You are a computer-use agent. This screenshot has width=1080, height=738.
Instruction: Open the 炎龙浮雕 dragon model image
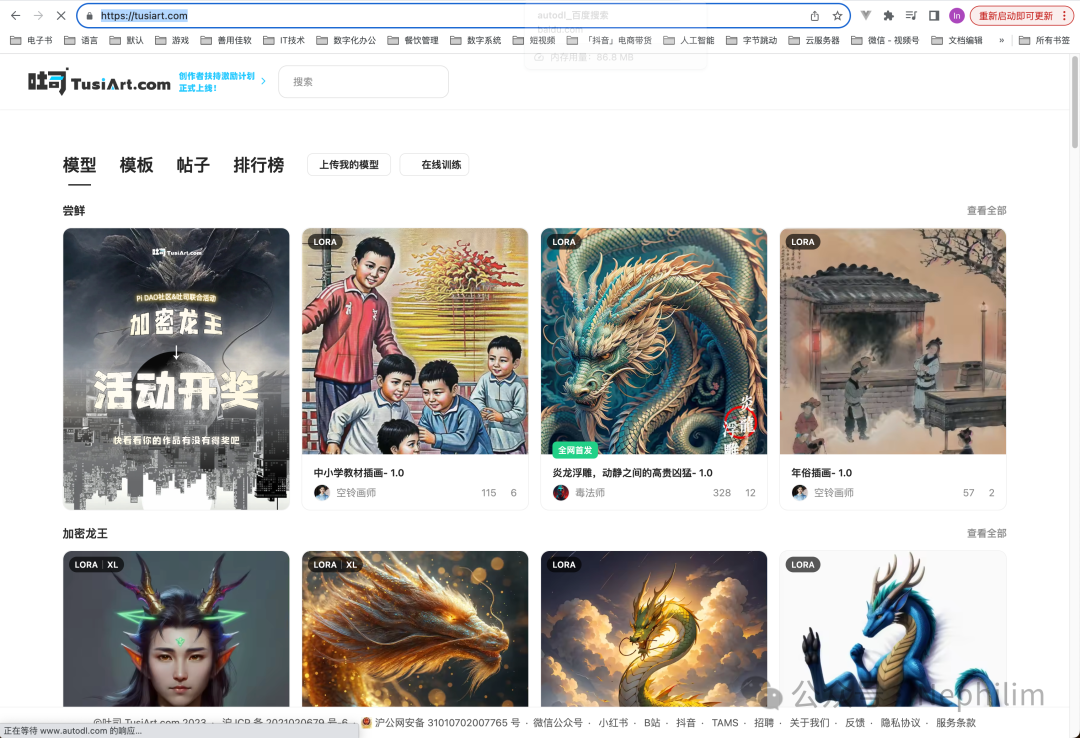click(654, 341)
